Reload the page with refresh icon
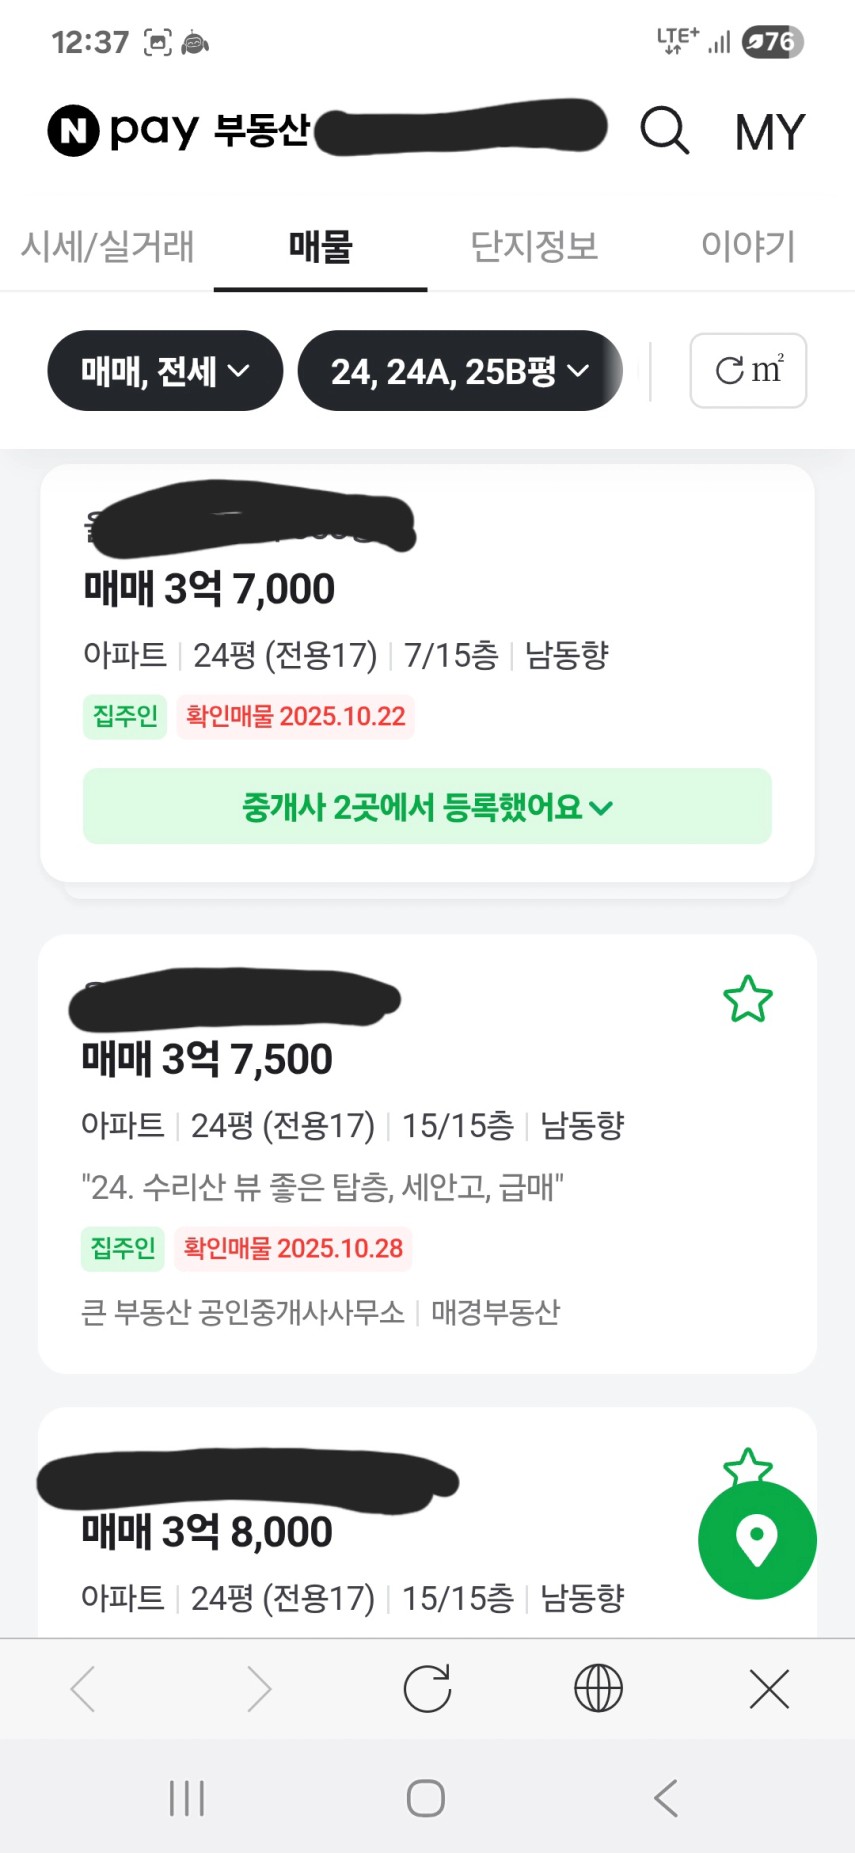The width and height of the screenshot is (855, 1853). tap(427, 1689)
